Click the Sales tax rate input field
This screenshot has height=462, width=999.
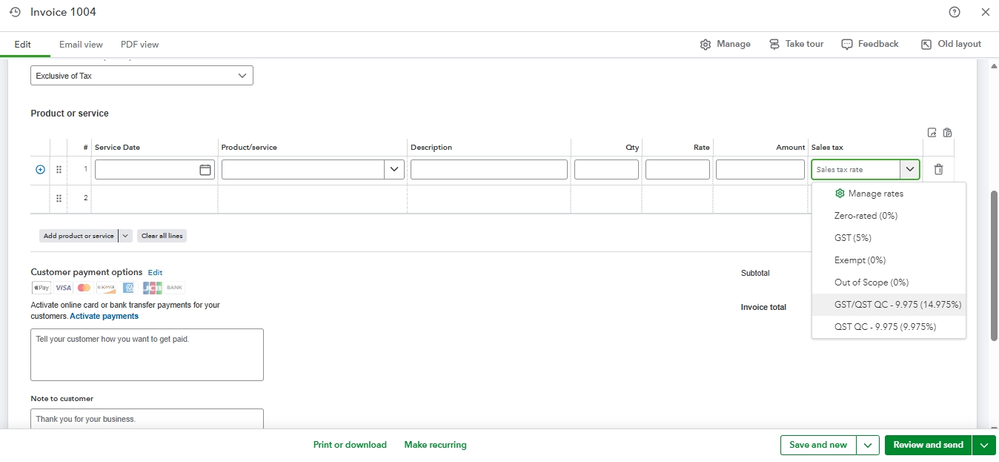click(856, 170)
